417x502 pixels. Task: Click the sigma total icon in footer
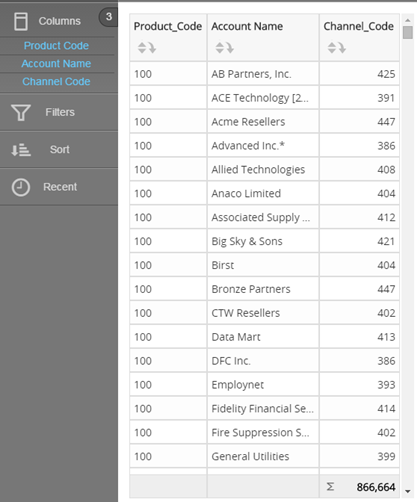click(x=330, y=487)
